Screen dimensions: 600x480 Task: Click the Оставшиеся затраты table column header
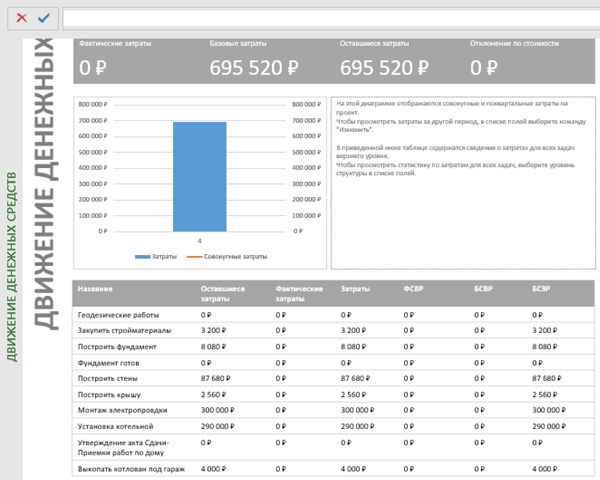coord(223,294)
